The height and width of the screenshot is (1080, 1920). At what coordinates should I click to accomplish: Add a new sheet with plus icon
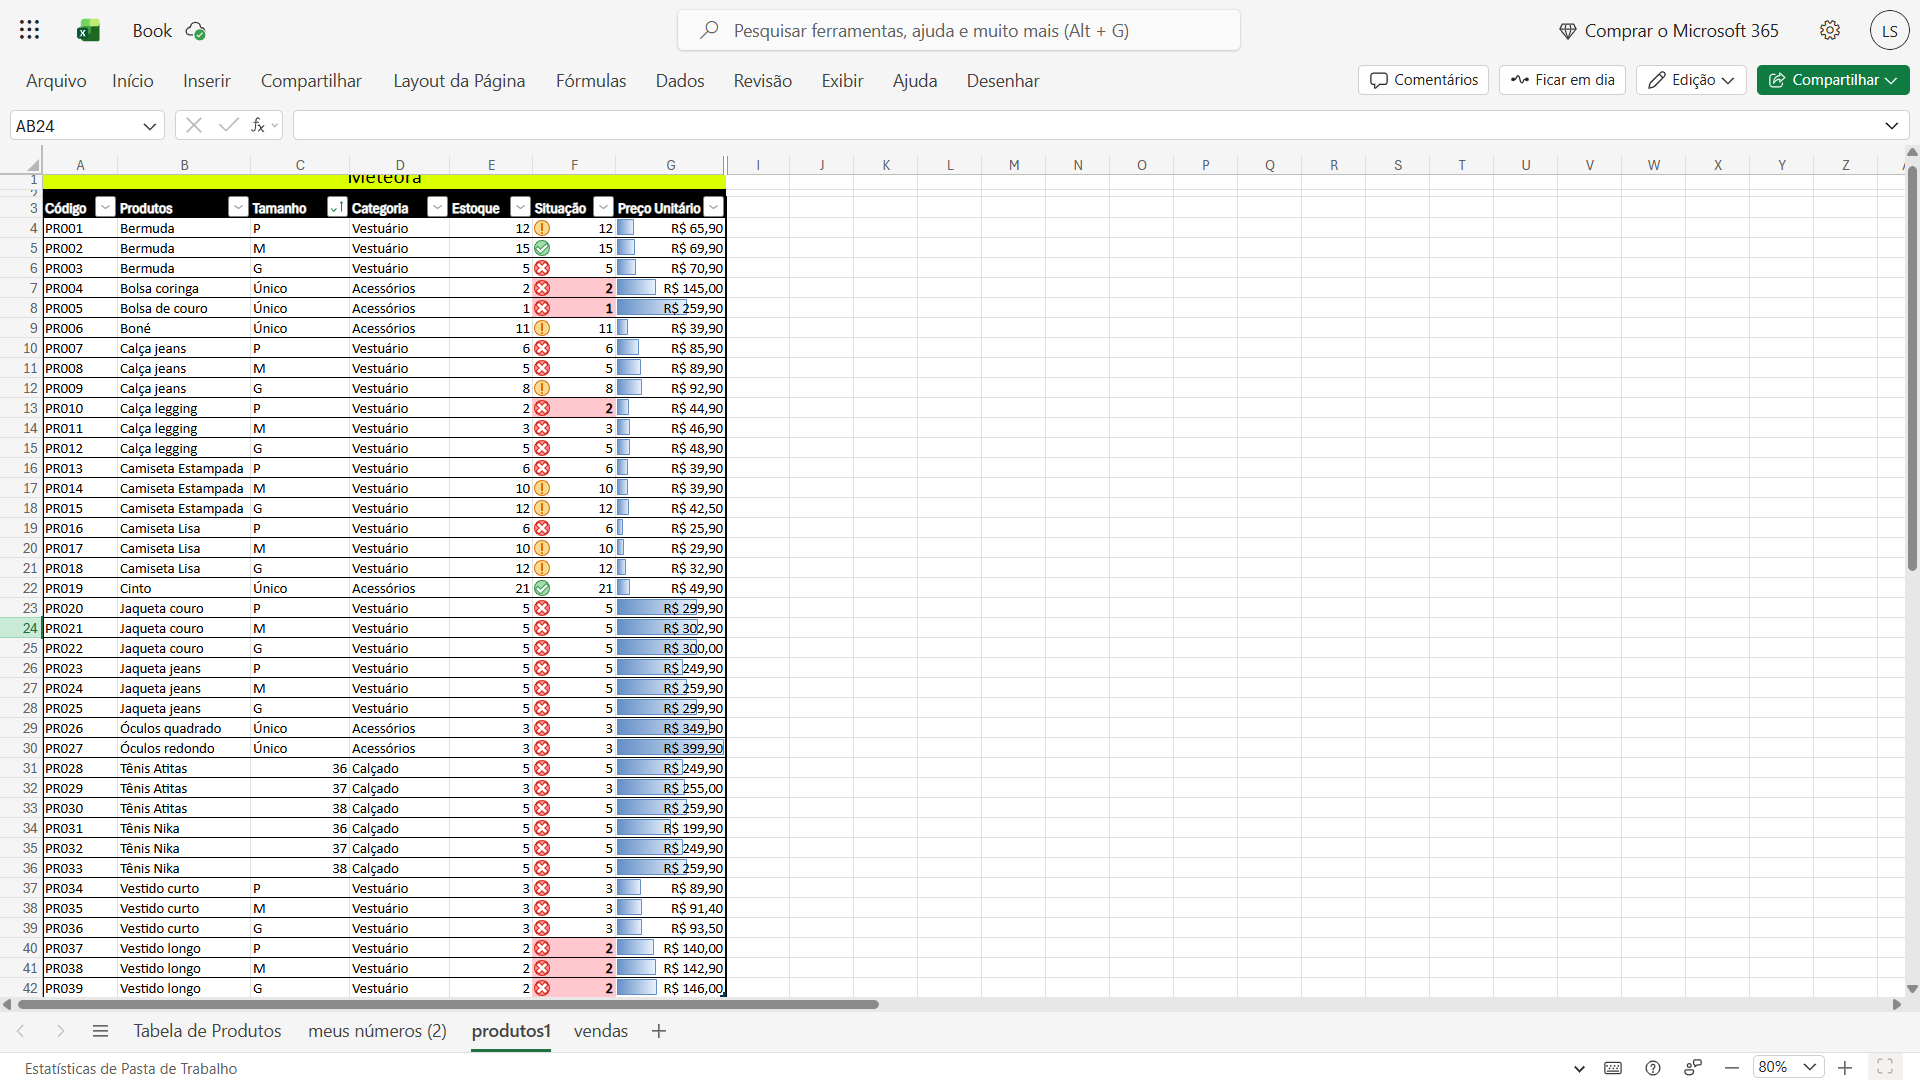[x=659, y=1031]
